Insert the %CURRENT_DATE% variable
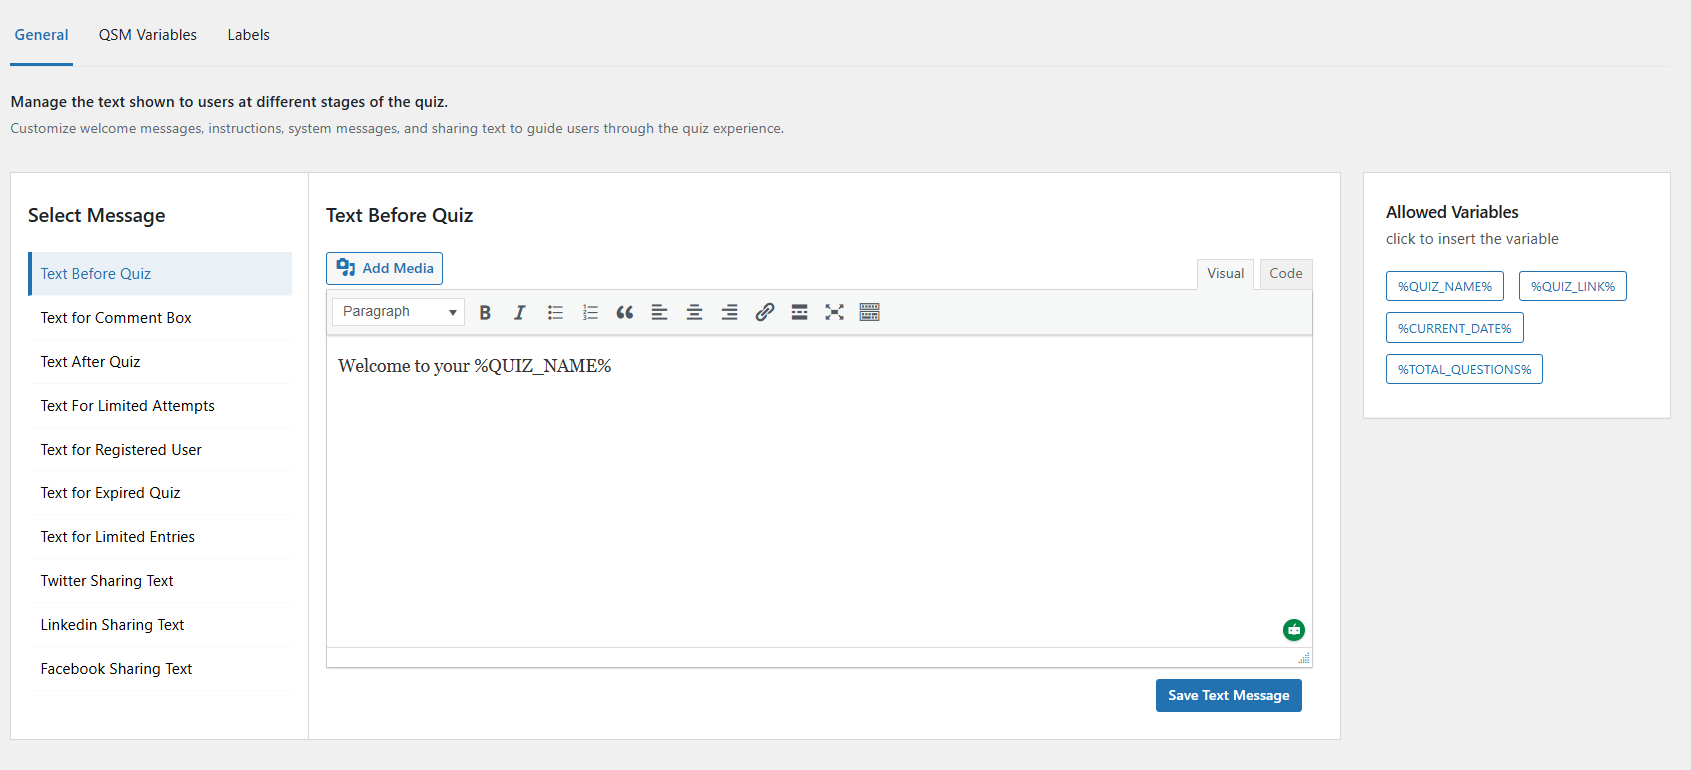The width and height of the screenshot is (1691, 770). [1455, 328]
